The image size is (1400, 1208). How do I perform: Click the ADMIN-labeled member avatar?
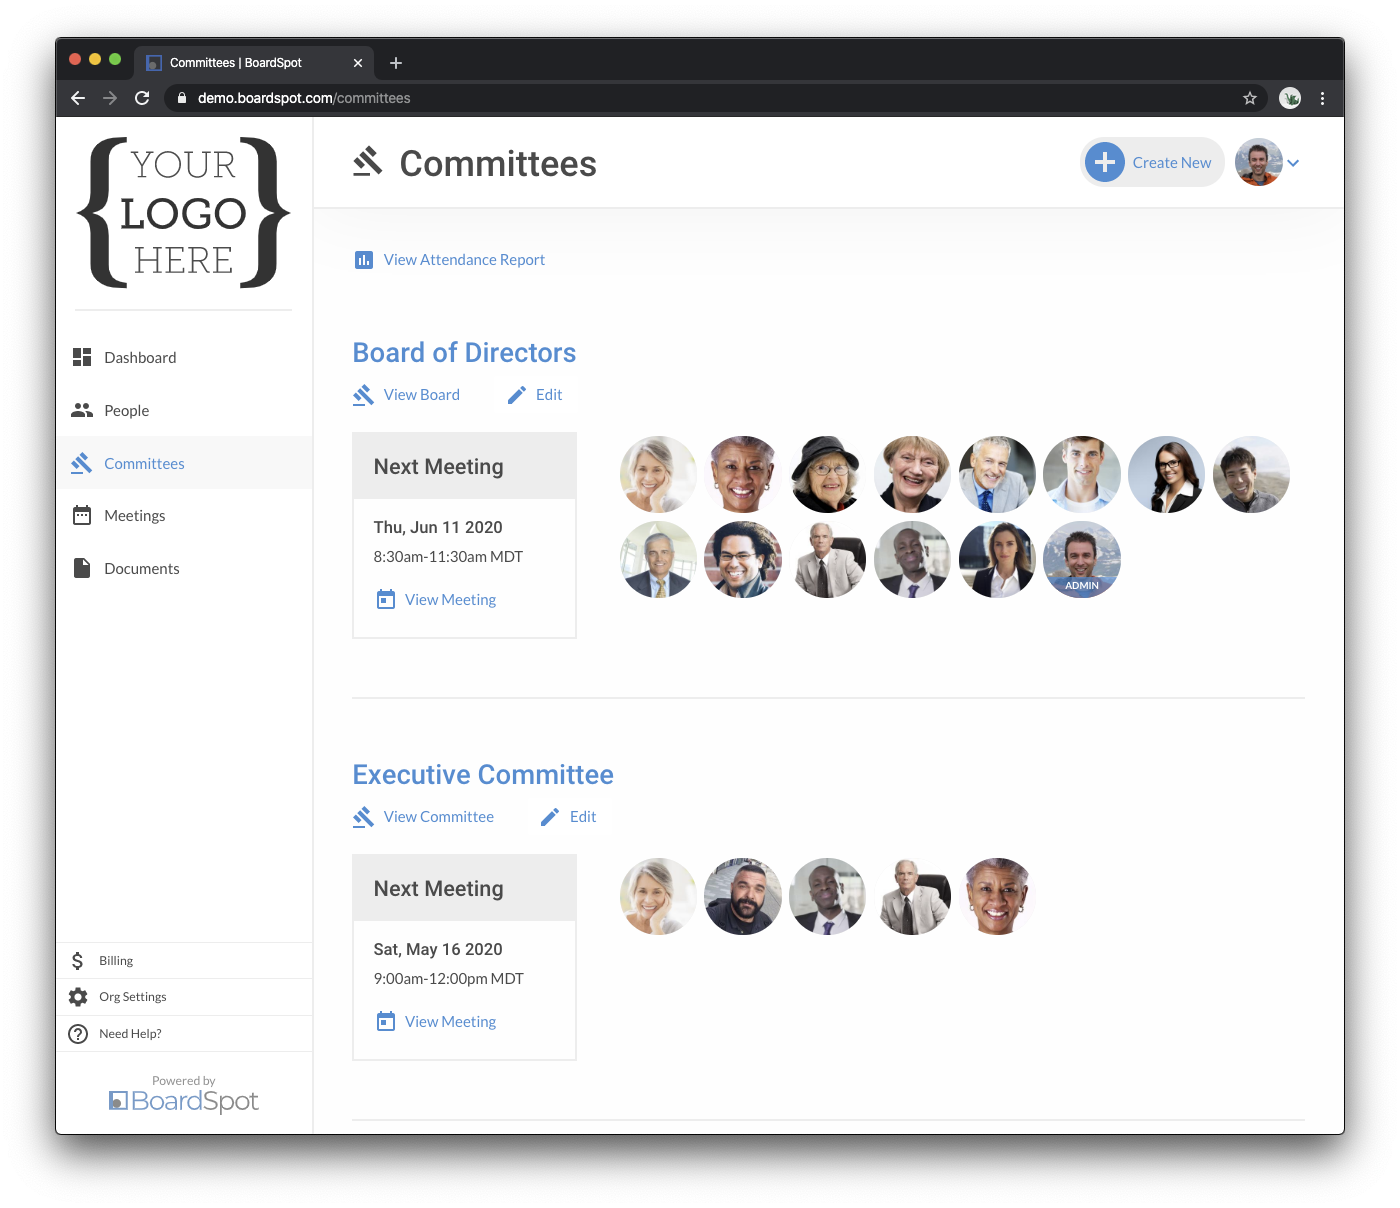pos(1082,560)
